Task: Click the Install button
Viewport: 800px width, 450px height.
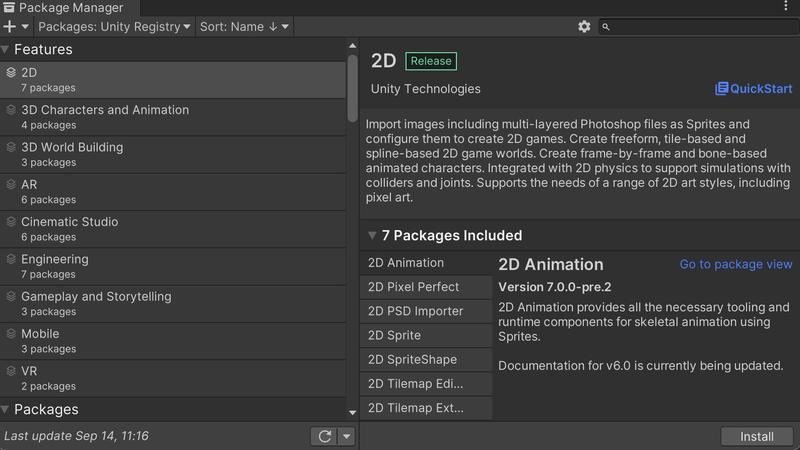Action: tap(757, 436)
